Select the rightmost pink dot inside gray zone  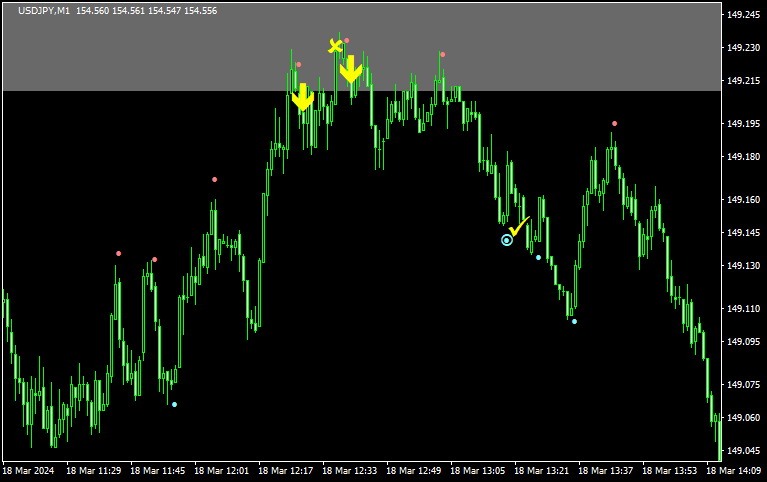click(442, 55)
